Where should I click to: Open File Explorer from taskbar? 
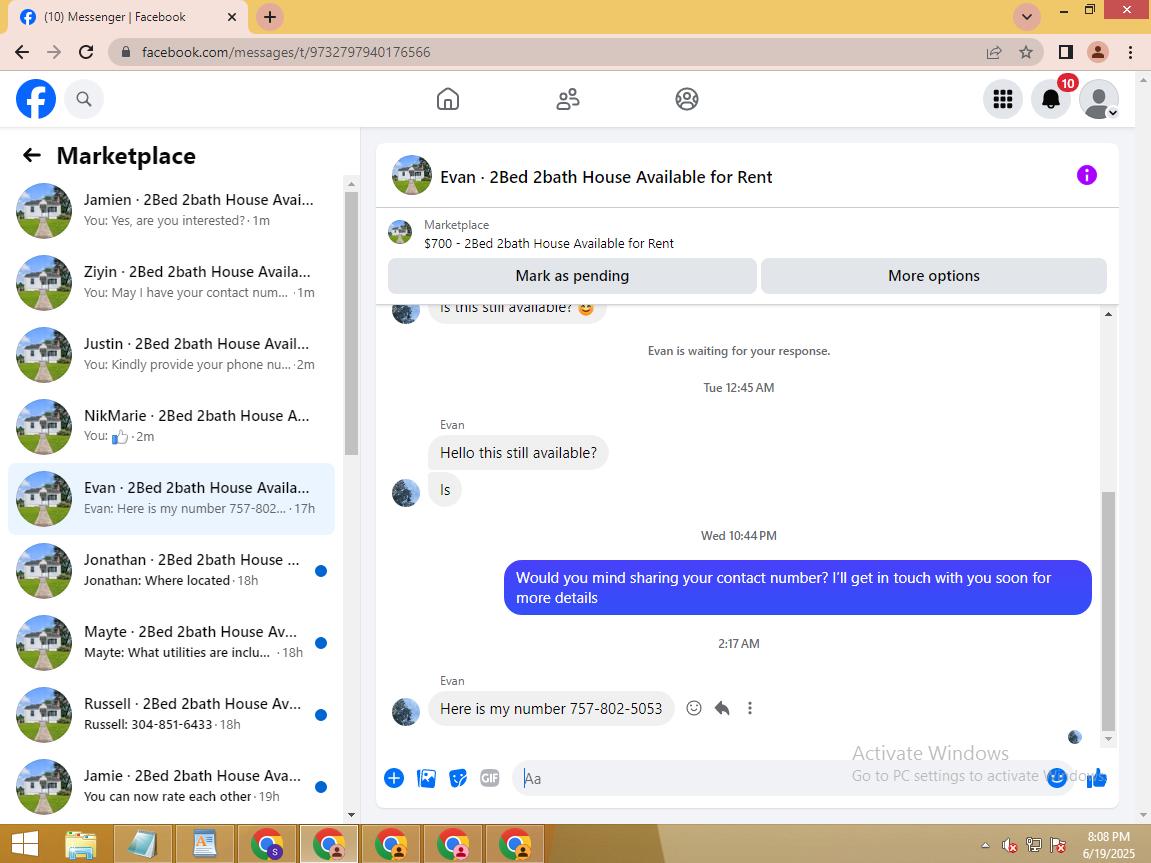click(x=81, y=844)
